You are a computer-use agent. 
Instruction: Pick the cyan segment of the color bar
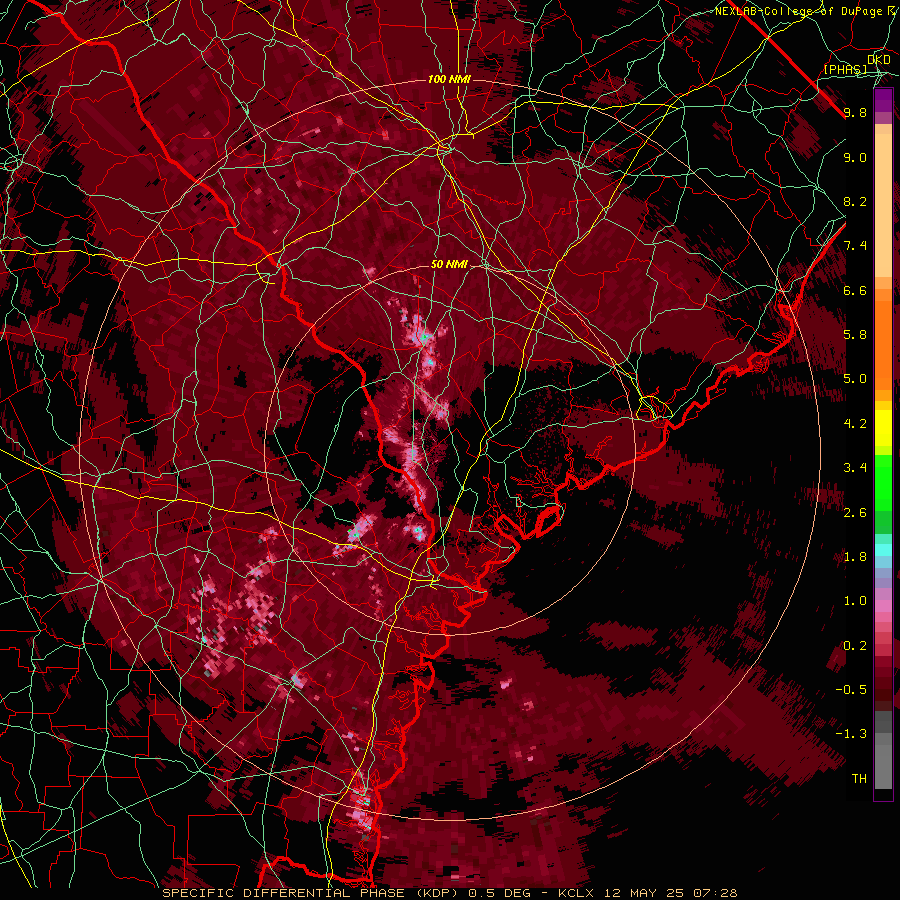[x=883, y=550]
